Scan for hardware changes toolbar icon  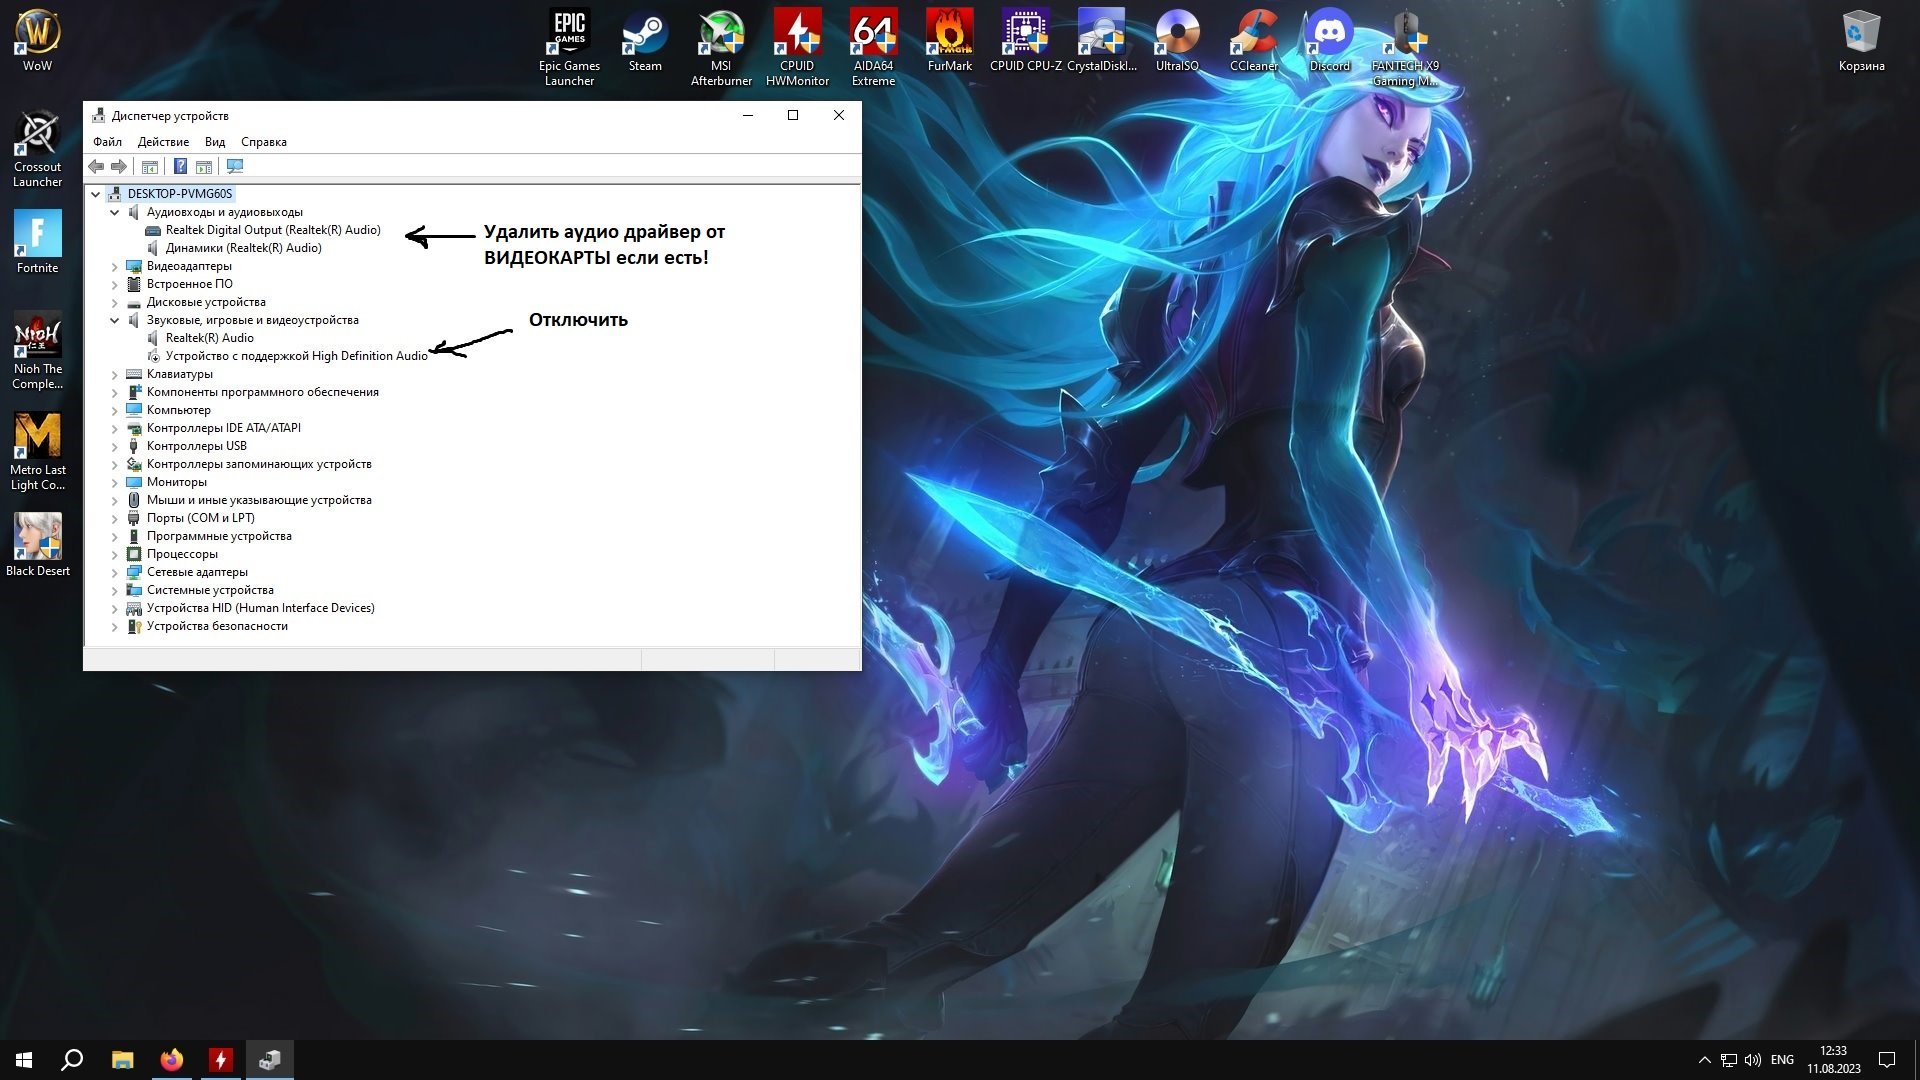pyautogui.click(x=235, y=166)
